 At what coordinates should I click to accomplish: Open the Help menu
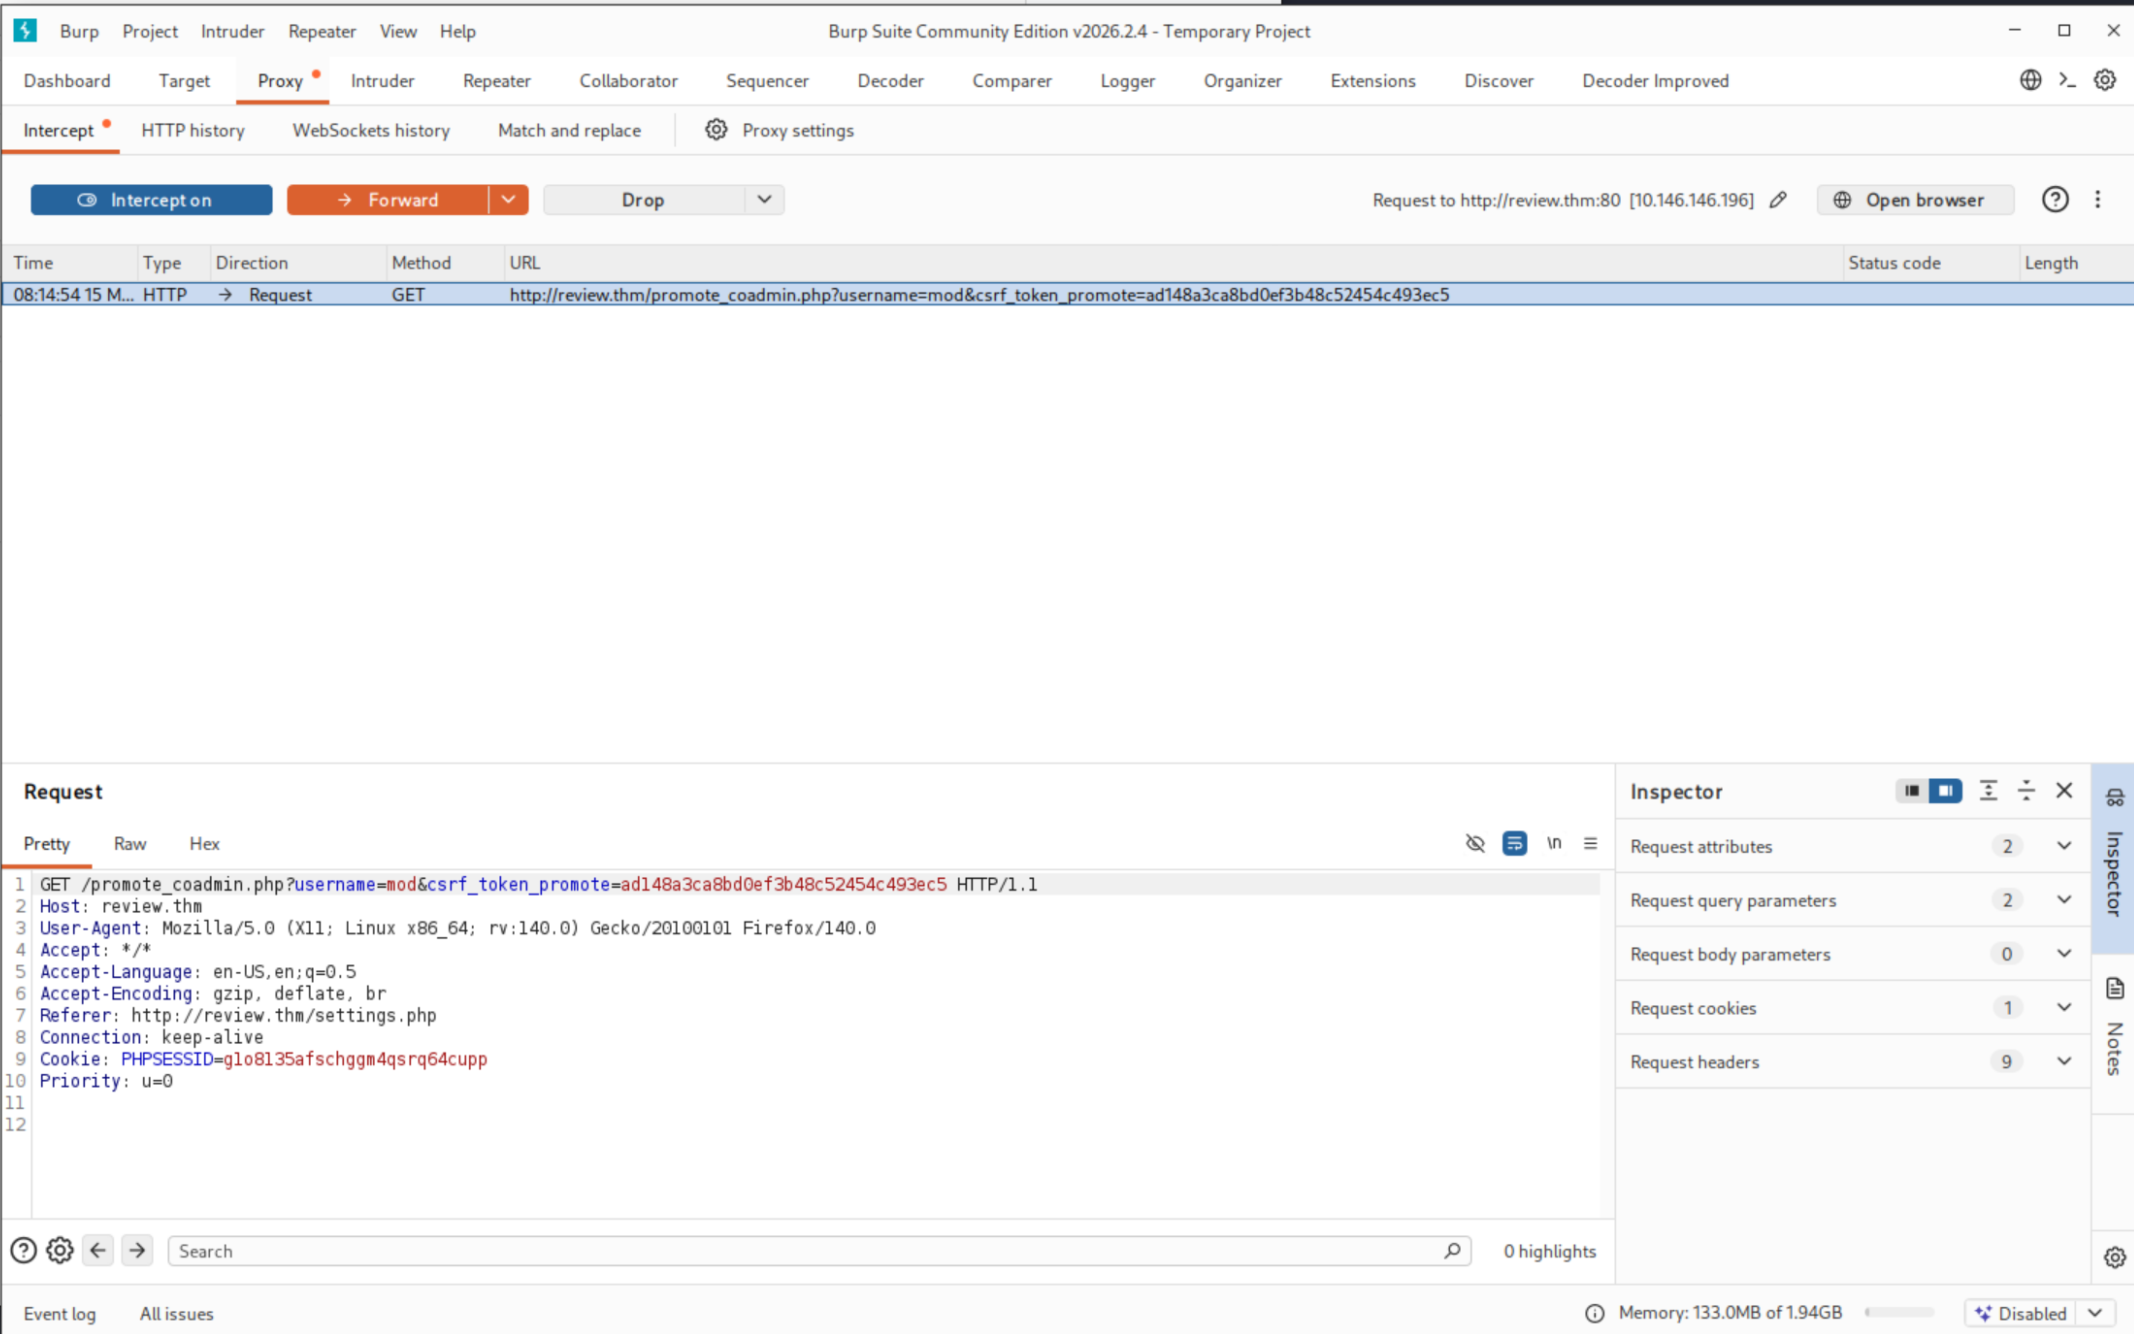pyautogui.click(x=457, y=31)
